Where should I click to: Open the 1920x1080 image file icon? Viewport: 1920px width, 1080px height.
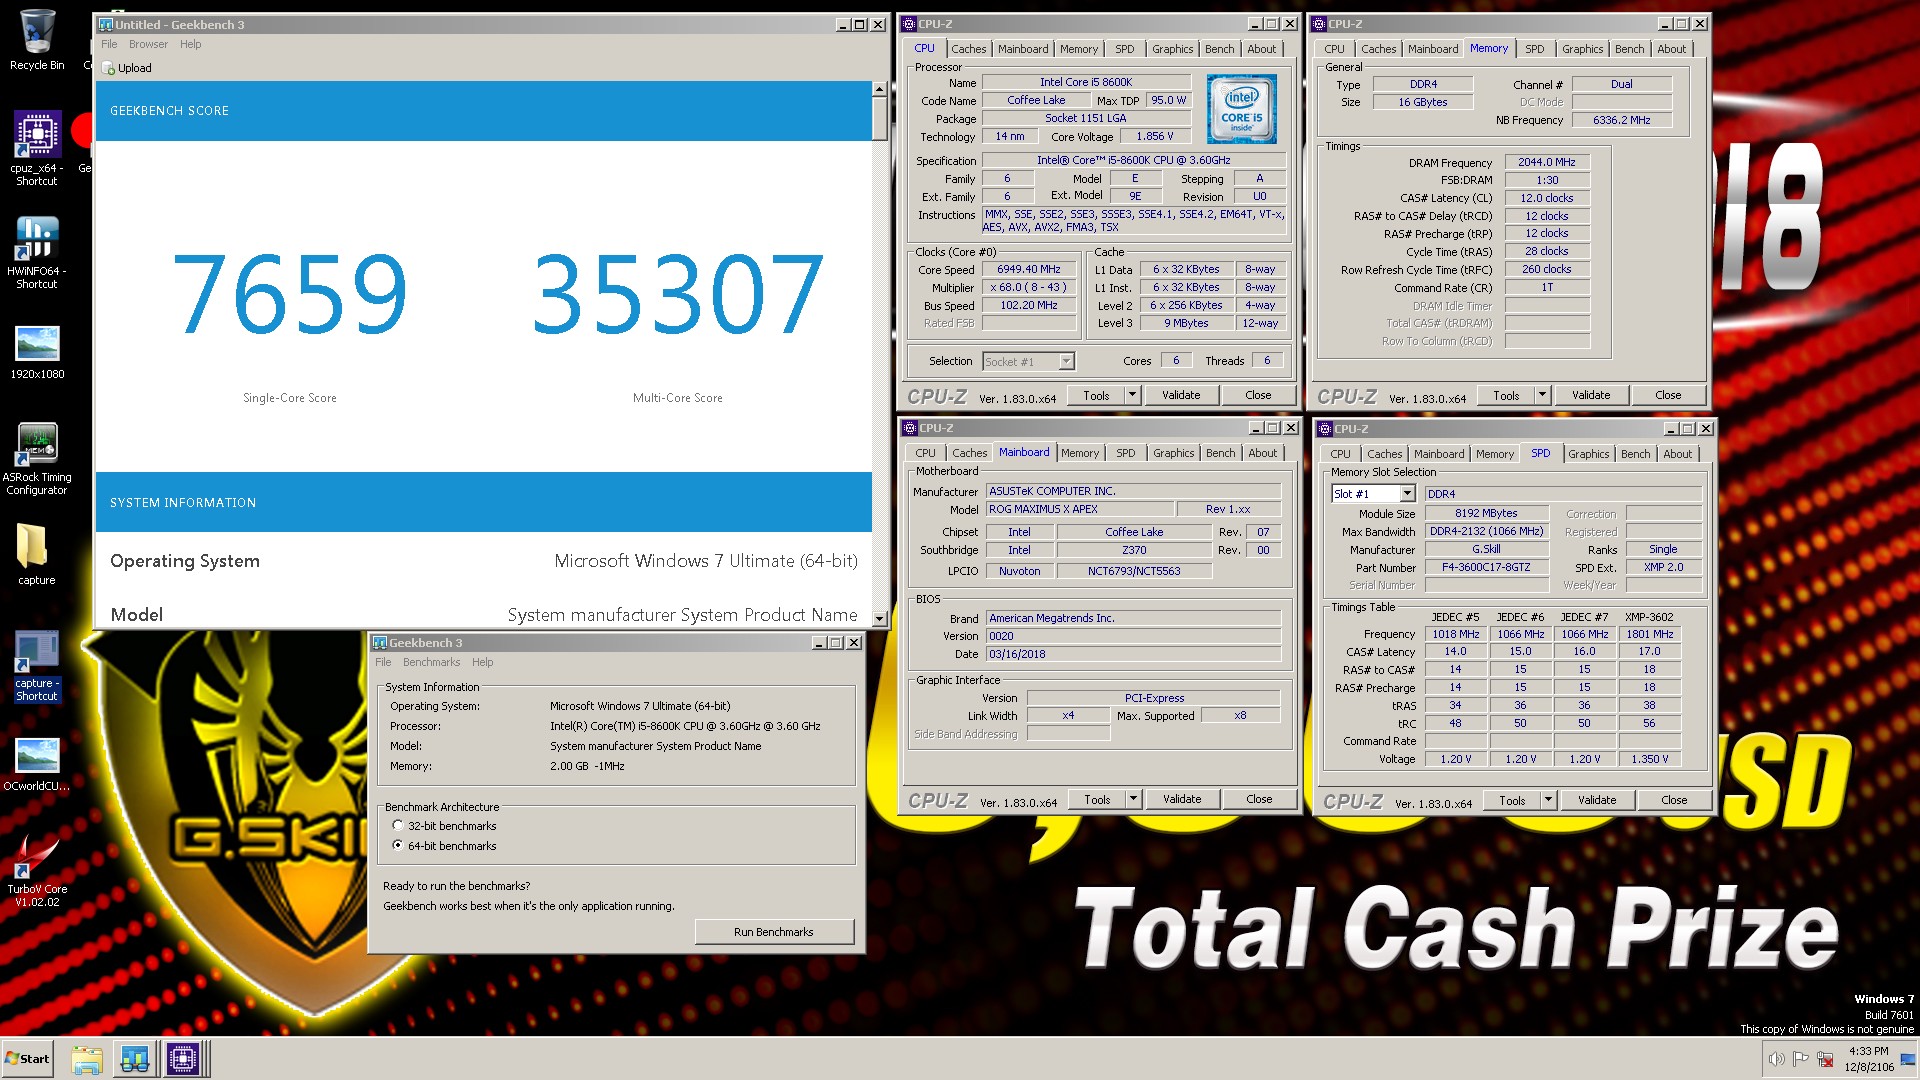[37, 352]
